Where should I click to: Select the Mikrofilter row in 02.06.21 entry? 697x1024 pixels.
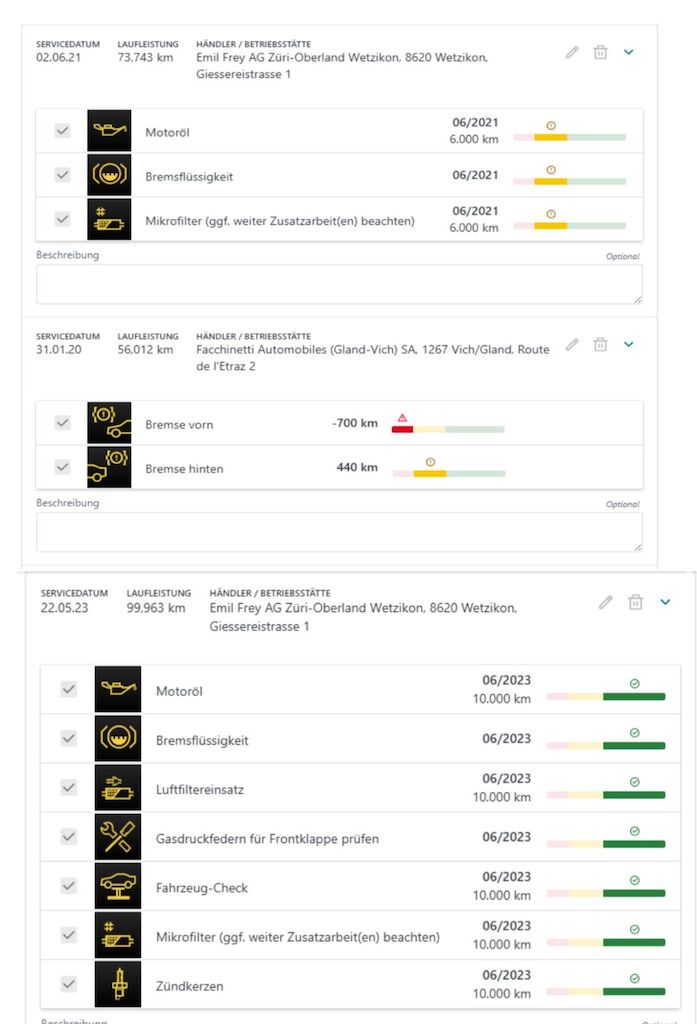tap(279, 220)
